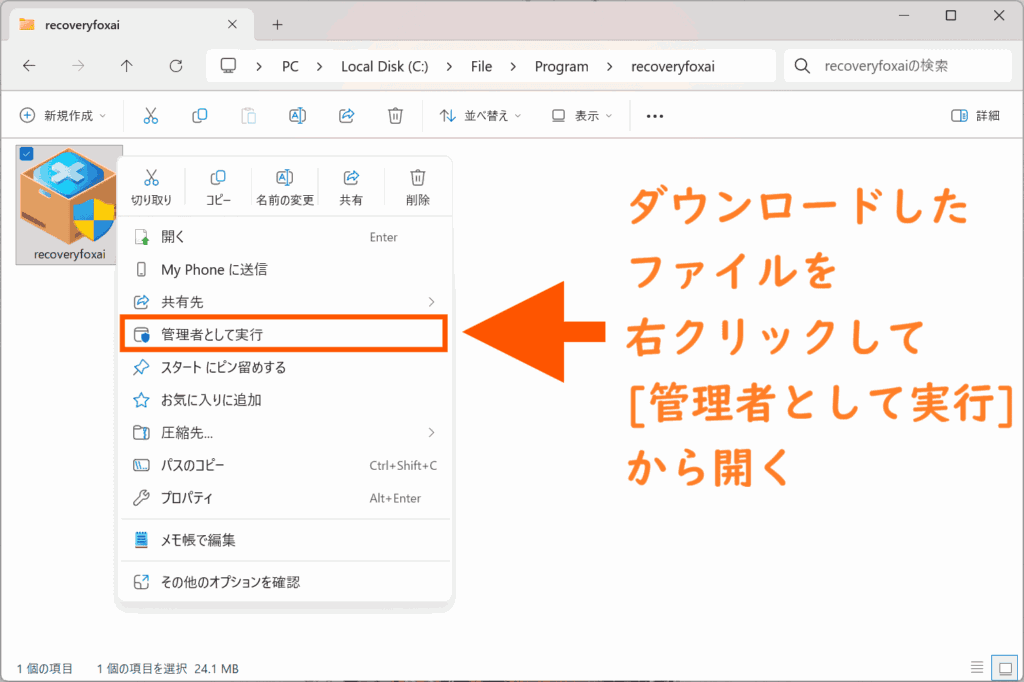Screen dimensions: 1024x682
Task: Uncheck the recoveryfoxai file checkbox
Action: 27,153
